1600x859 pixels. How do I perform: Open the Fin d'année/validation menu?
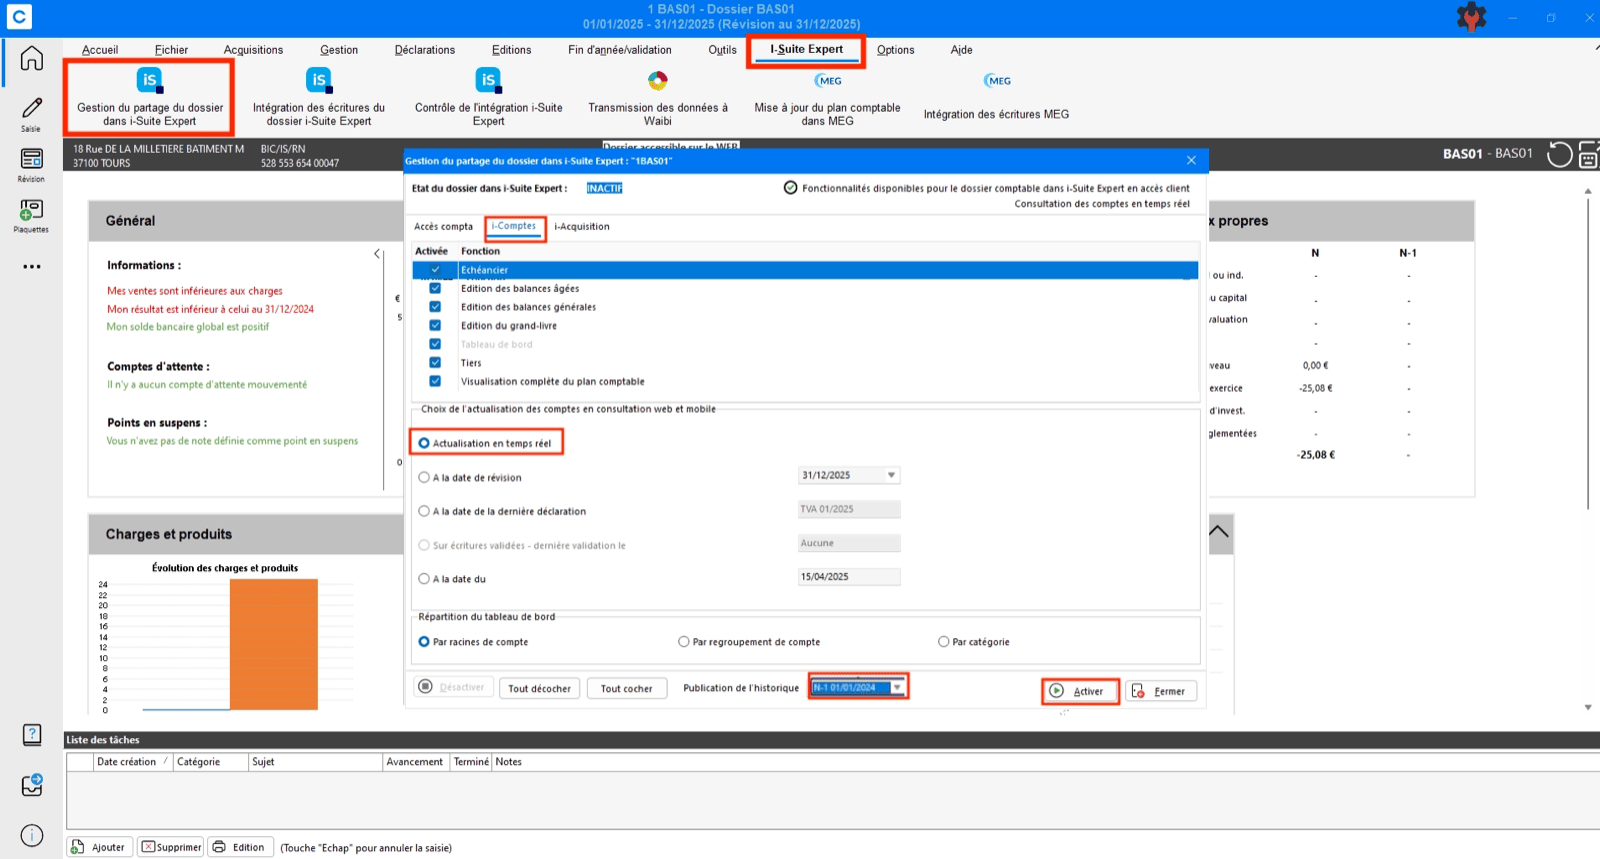click(620, 50)
